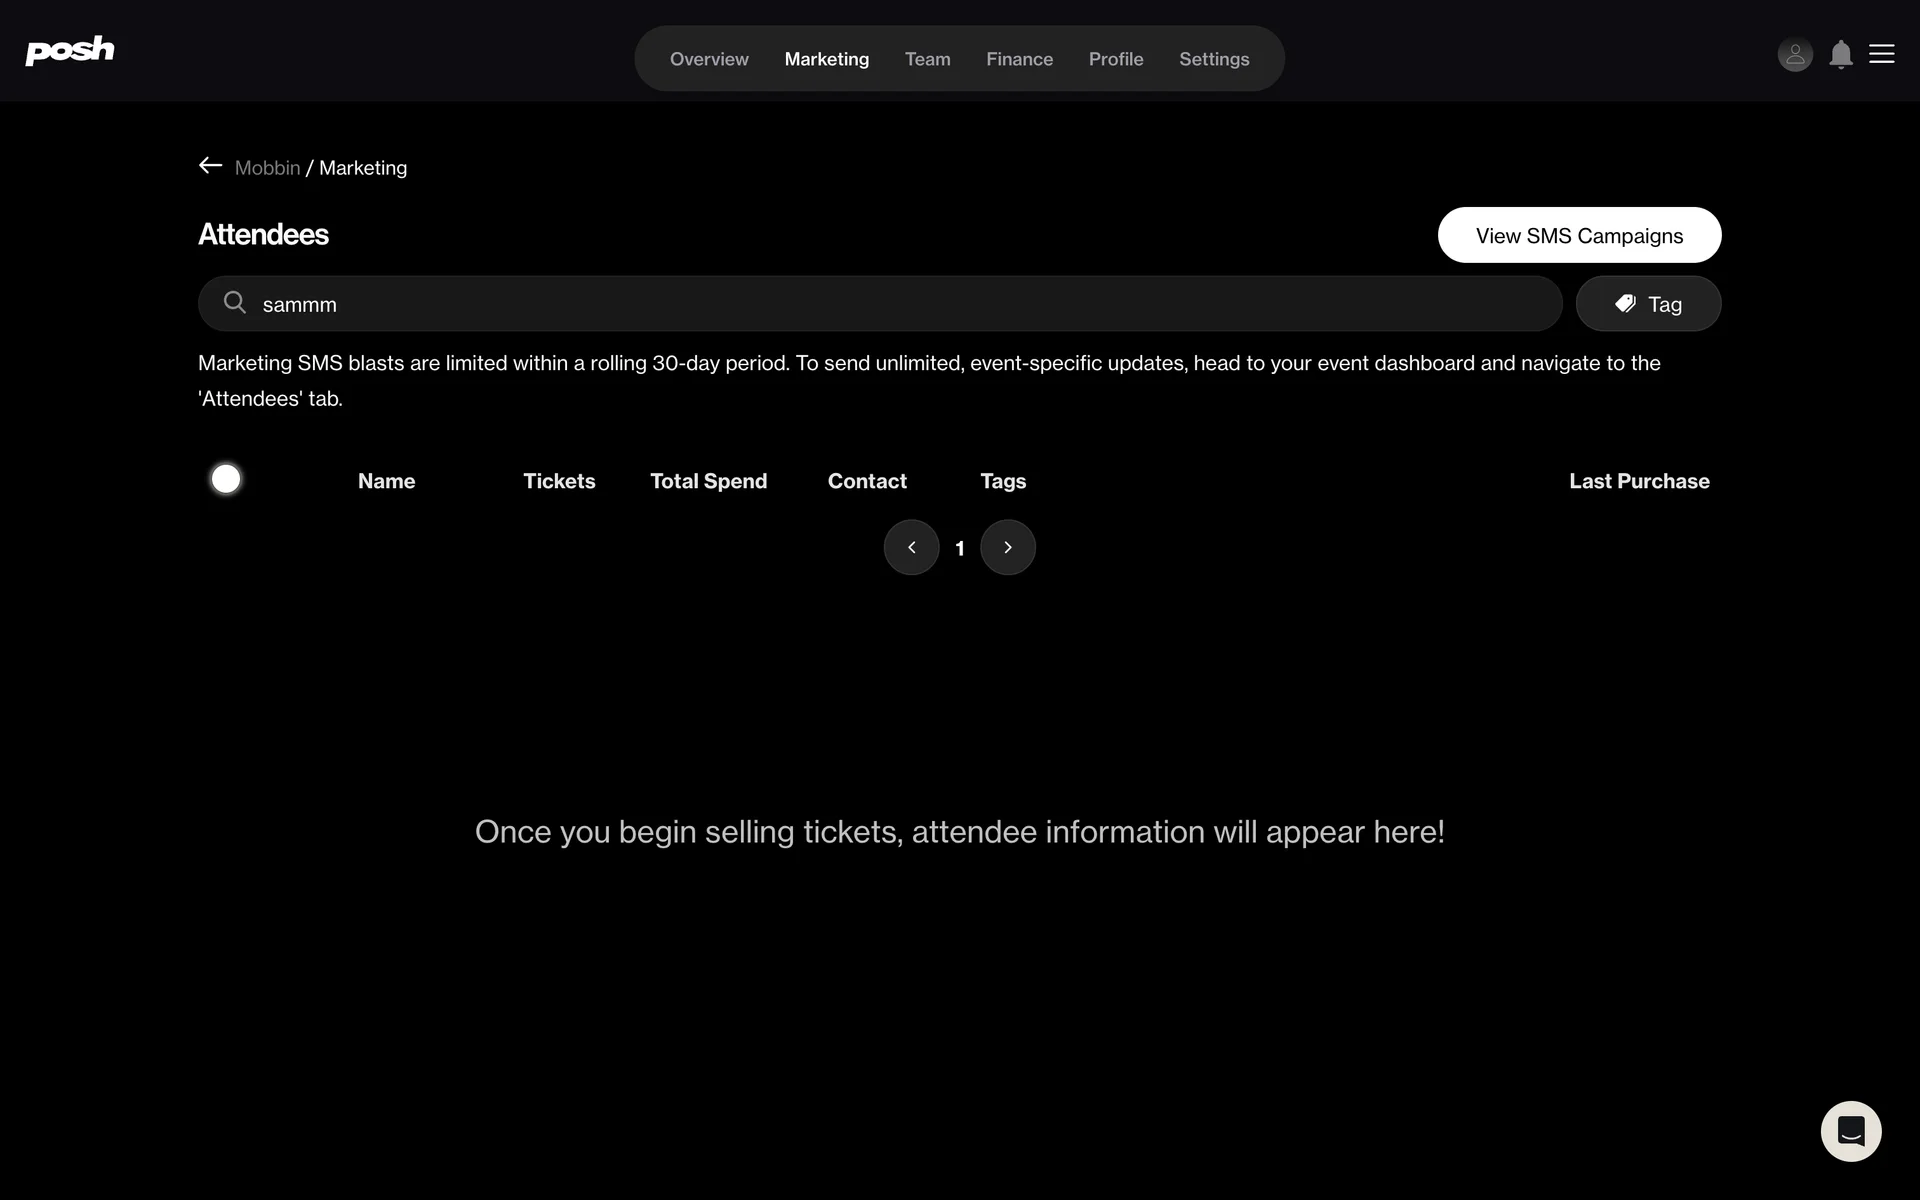1920x1200 pixels.
Task: Click the Tag button
Action: click(1648, 304)
